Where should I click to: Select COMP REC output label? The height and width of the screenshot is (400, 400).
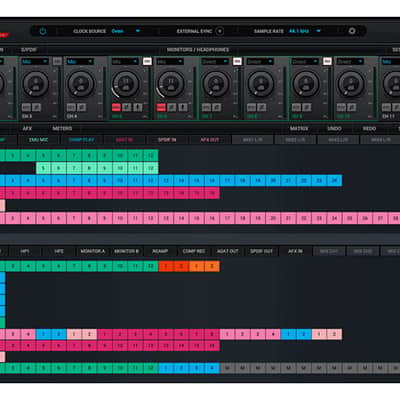pos(194,251)
